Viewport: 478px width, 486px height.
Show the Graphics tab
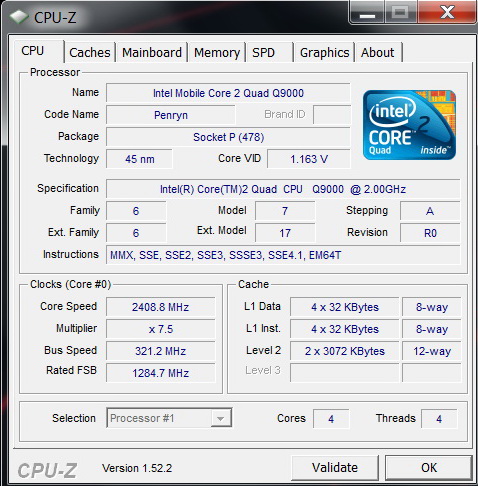[324, 52]
